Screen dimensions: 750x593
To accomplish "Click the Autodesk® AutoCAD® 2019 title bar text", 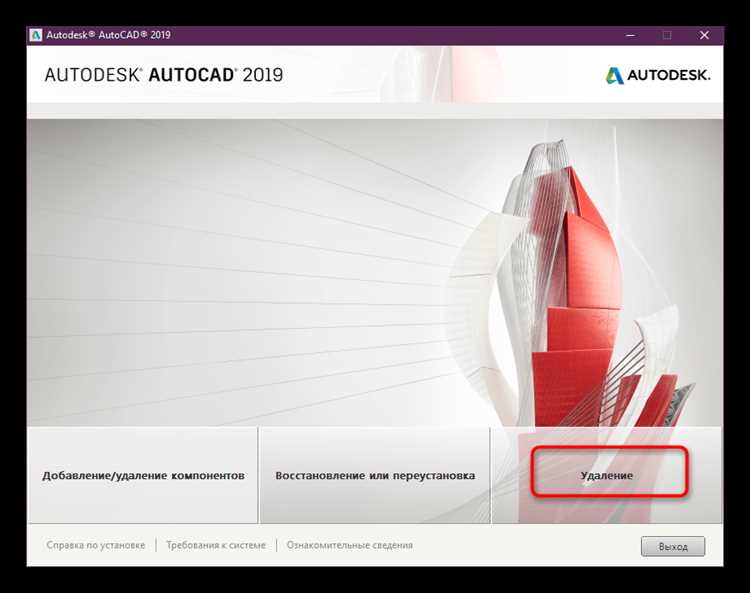I will (x=109, y=35).
